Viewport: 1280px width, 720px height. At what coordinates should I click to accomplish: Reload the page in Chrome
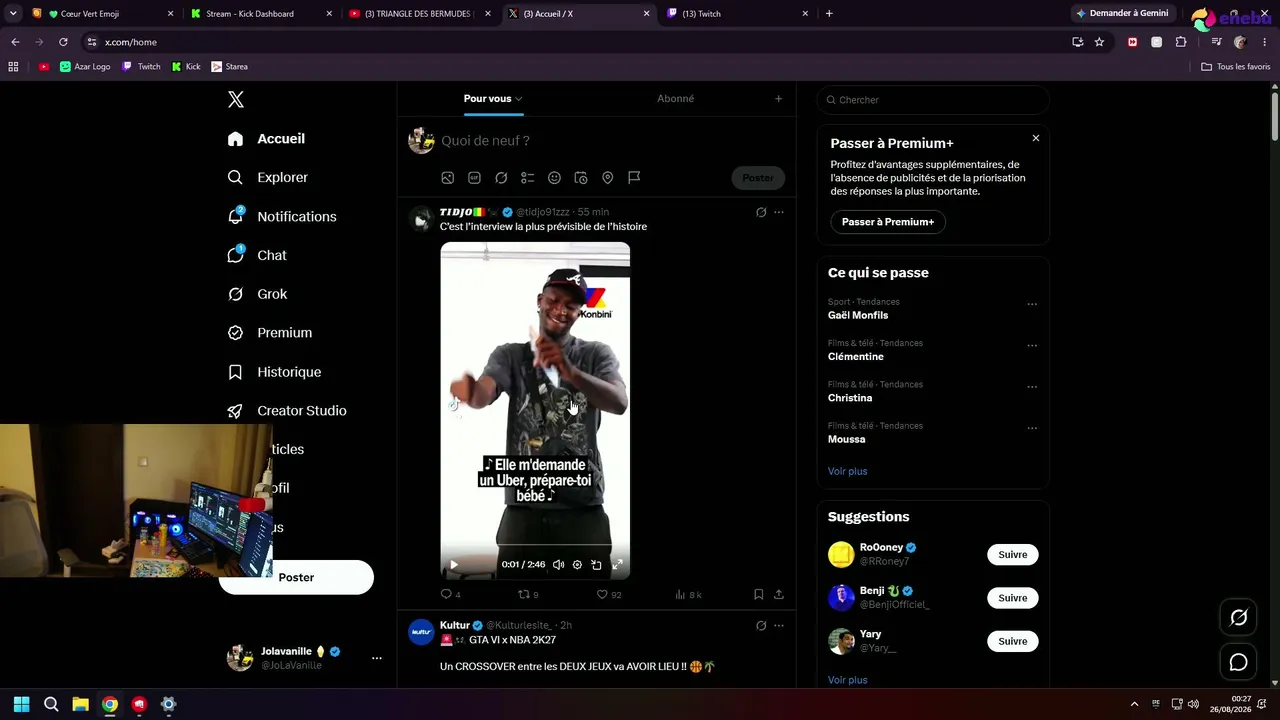(63, 42)
